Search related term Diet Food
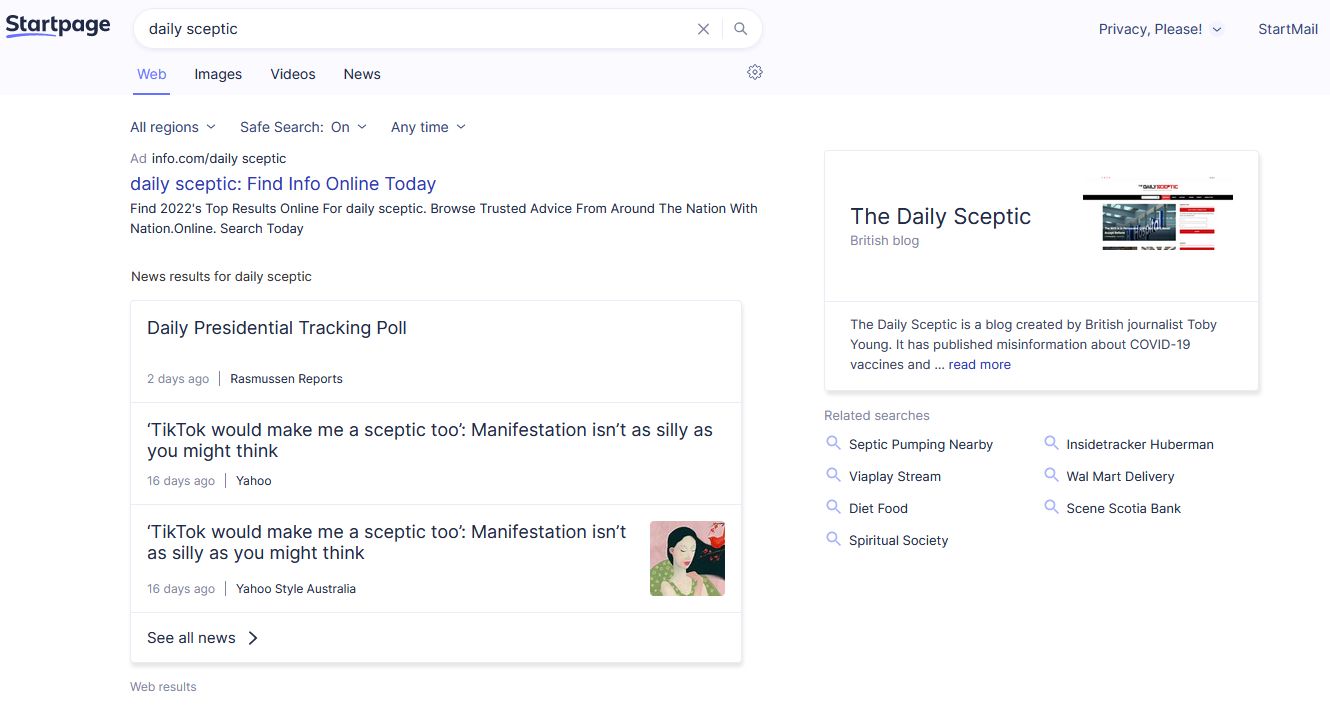The height and width of the screenshot is (707, 1330). (878, 508)
